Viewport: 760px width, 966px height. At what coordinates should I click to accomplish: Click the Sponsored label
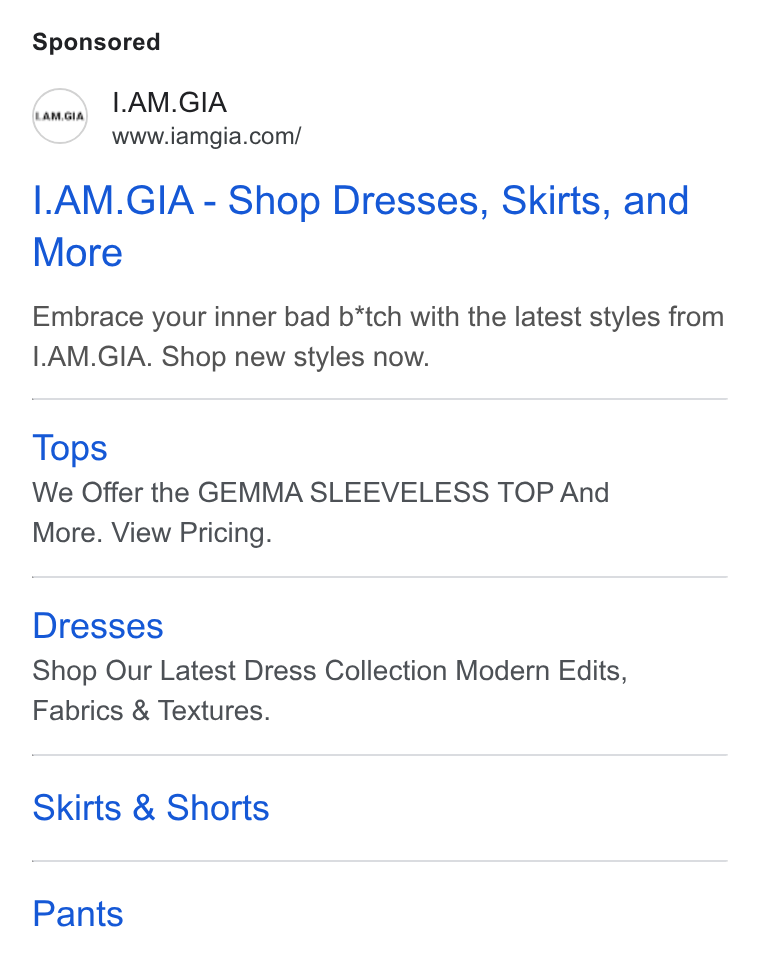click(x=96, y=42)
